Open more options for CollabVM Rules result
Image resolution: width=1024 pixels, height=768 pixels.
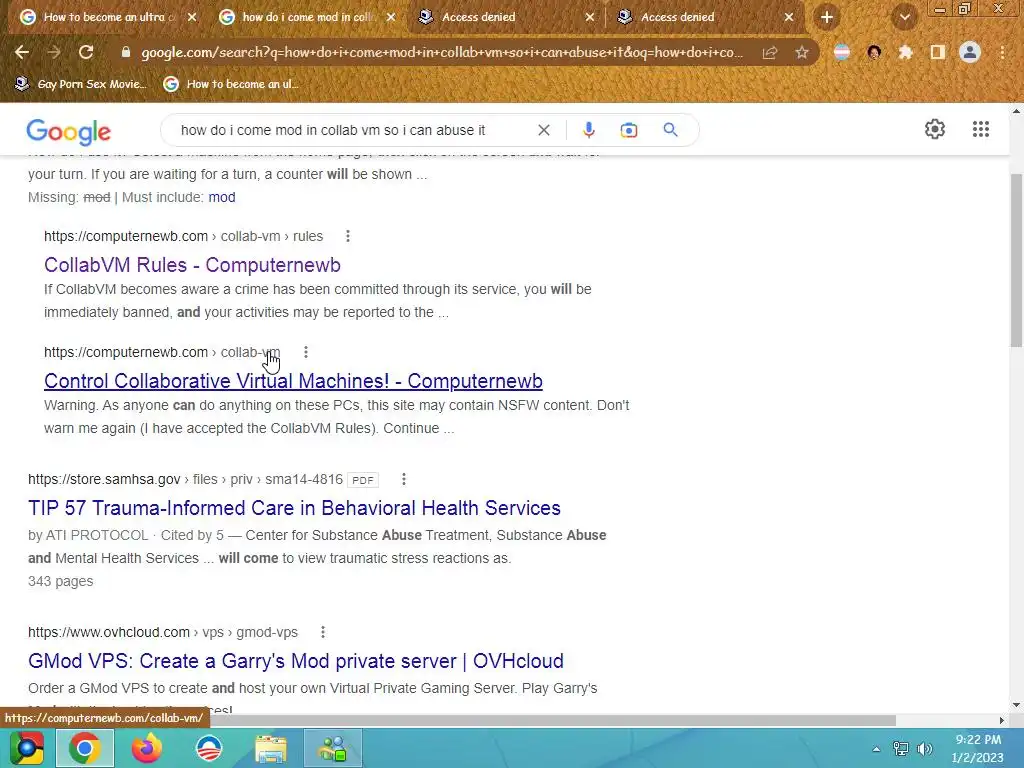pos(348,236)
